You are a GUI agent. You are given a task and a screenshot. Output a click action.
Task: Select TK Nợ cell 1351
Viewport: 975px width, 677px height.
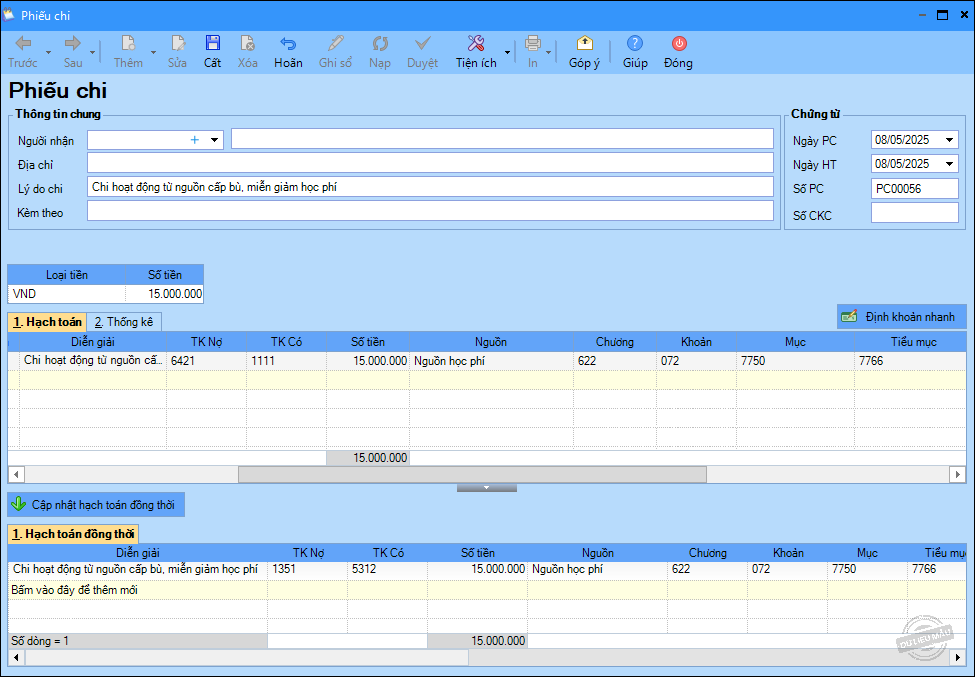click(x=307, y=569)
